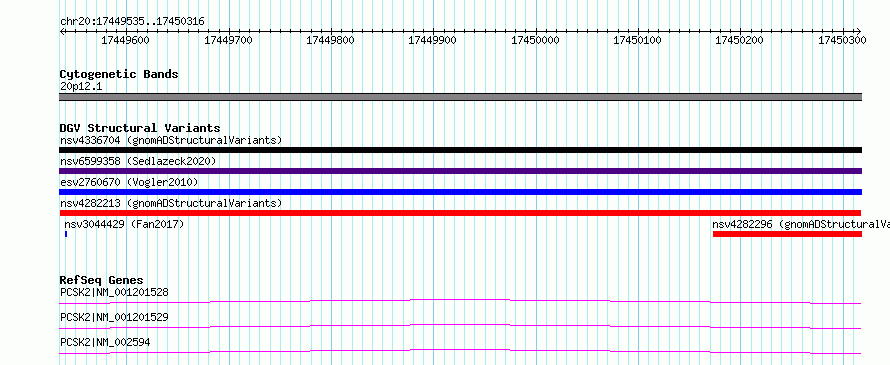Image resolution: width=890 pixels, height=365 pixels.
Task: Click PCSK2|NM_002594 transcript label
Action: click(105, 342)
